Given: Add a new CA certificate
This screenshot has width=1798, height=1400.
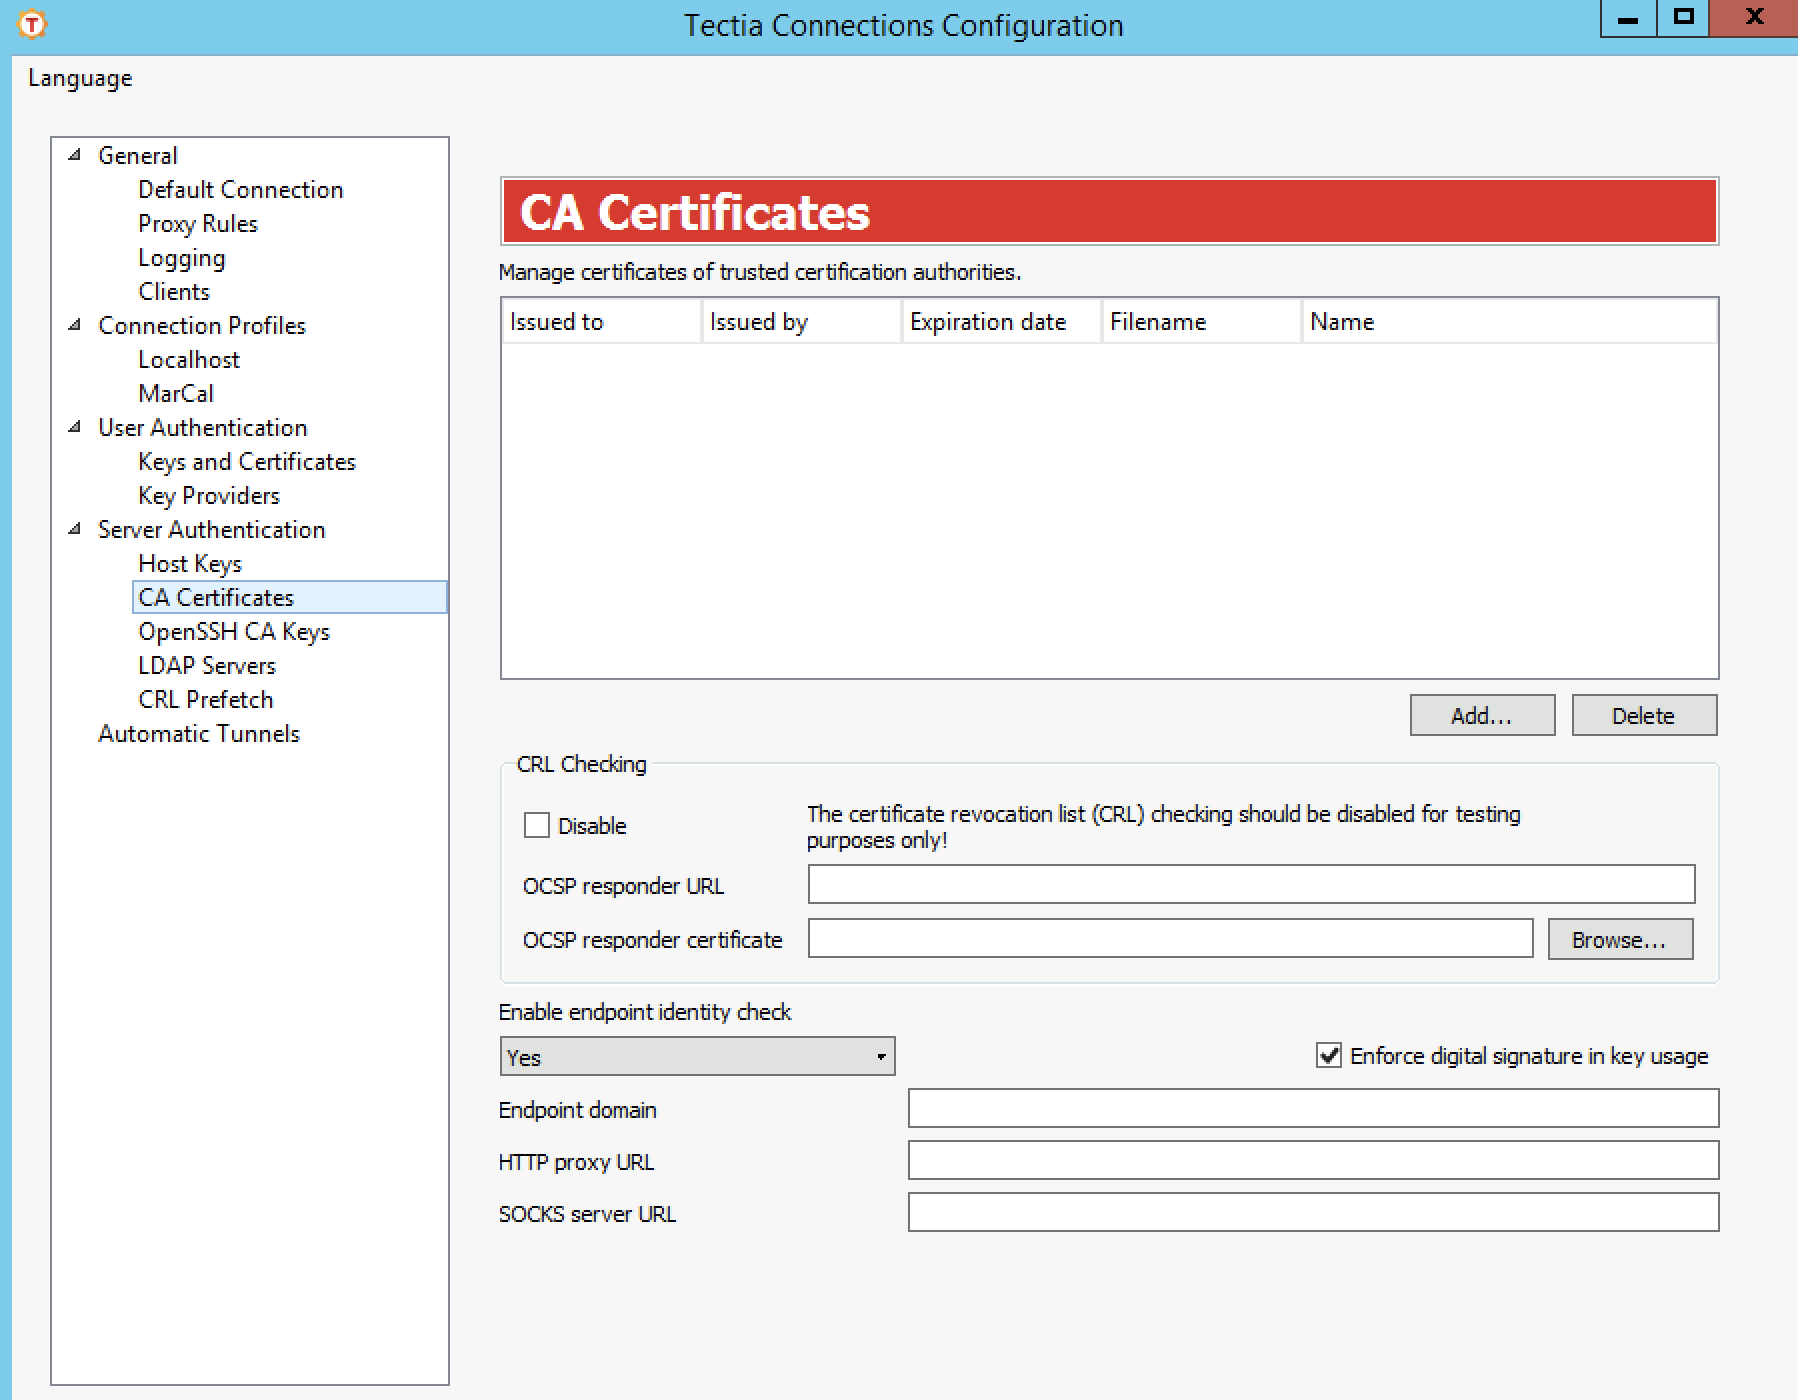Looking at the screenshot, I should click(x=1481, y=715).
